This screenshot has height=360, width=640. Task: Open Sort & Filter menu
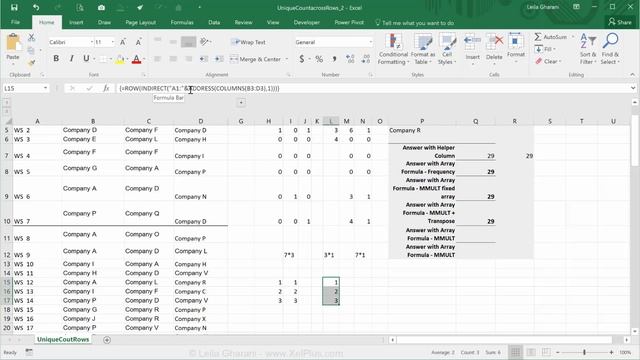(x=588, y=49)
